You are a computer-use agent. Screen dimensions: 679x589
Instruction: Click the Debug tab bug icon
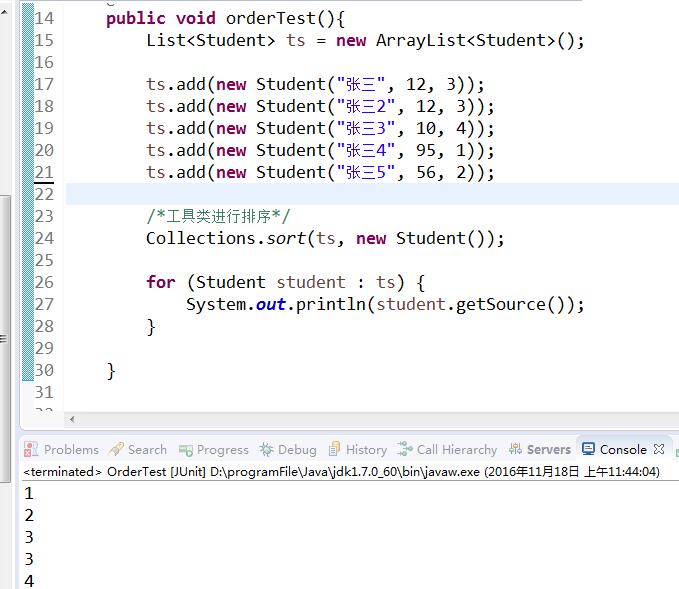(x=266, y=449)
